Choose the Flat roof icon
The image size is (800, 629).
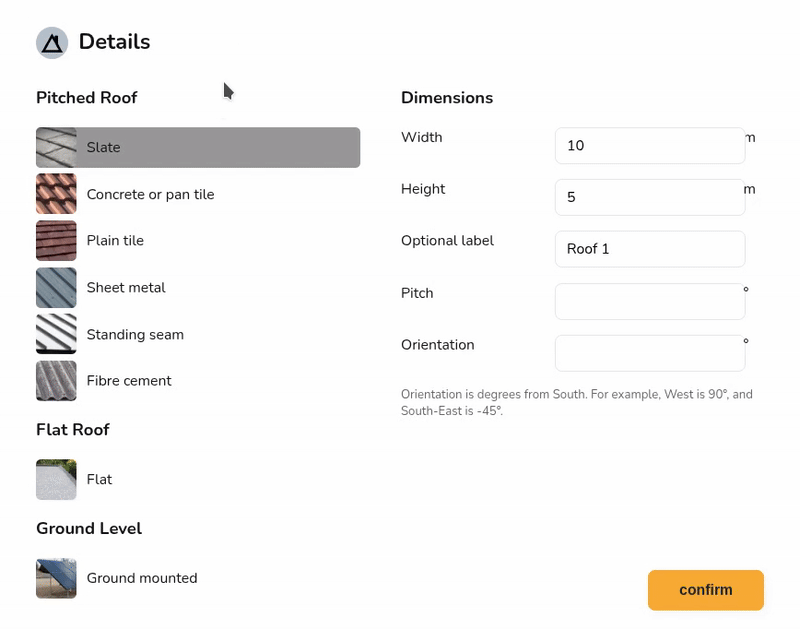coord(56,480)
